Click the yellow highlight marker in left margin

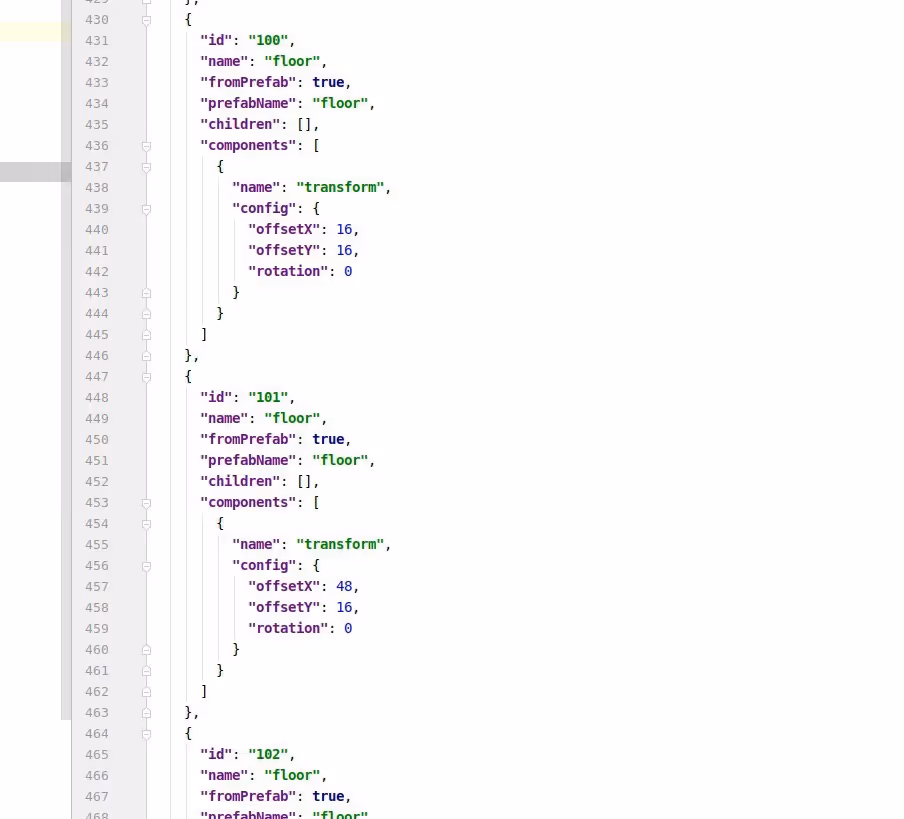[35, 32]
